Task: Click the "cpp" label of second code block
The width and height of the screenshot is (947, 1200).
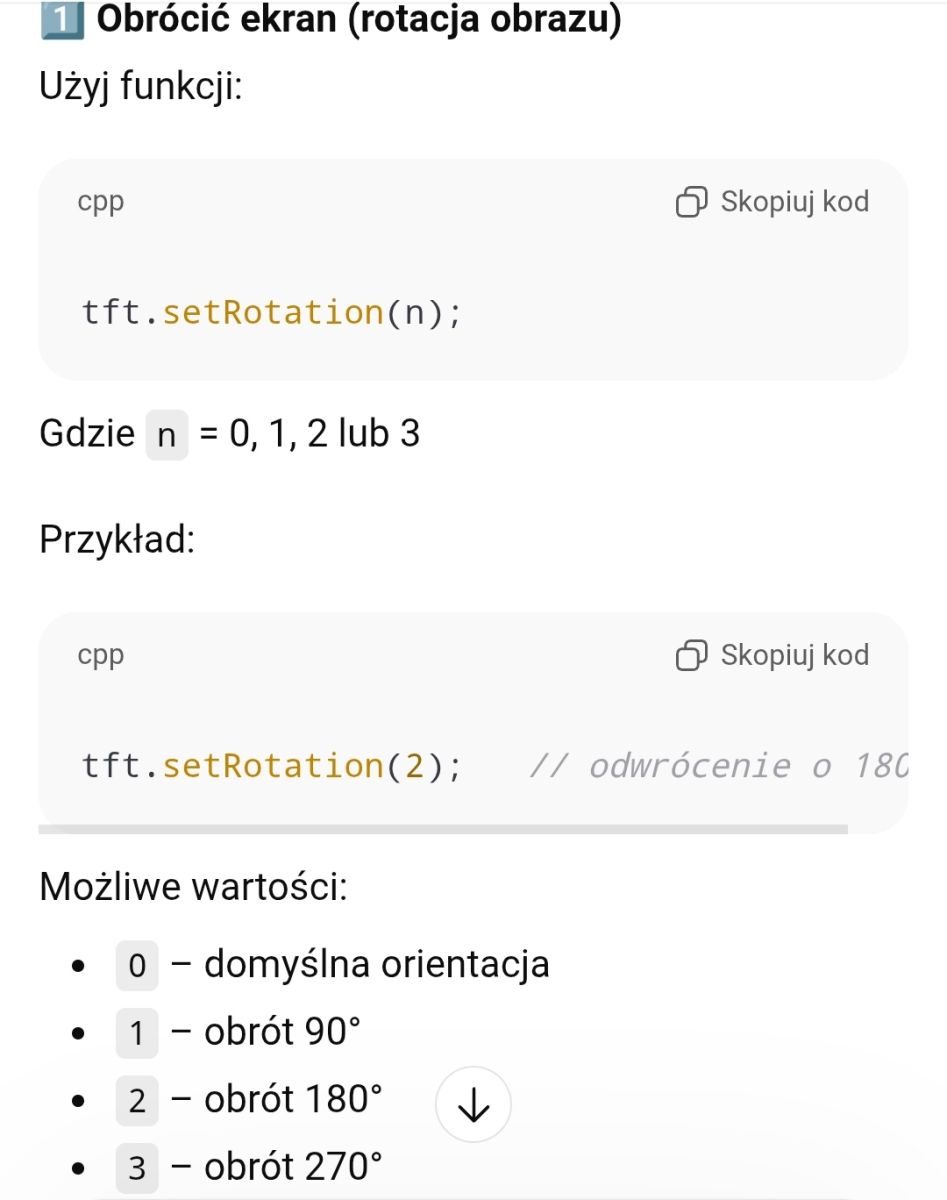Action: [x=101, y=655]
